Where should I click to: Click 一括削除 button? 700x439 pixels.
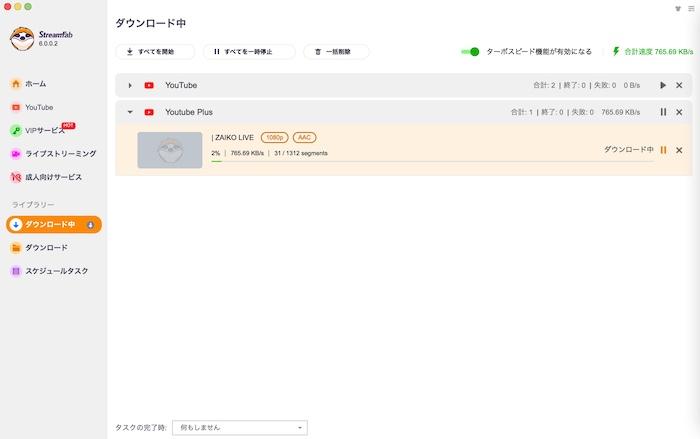(x=336, y=52)
